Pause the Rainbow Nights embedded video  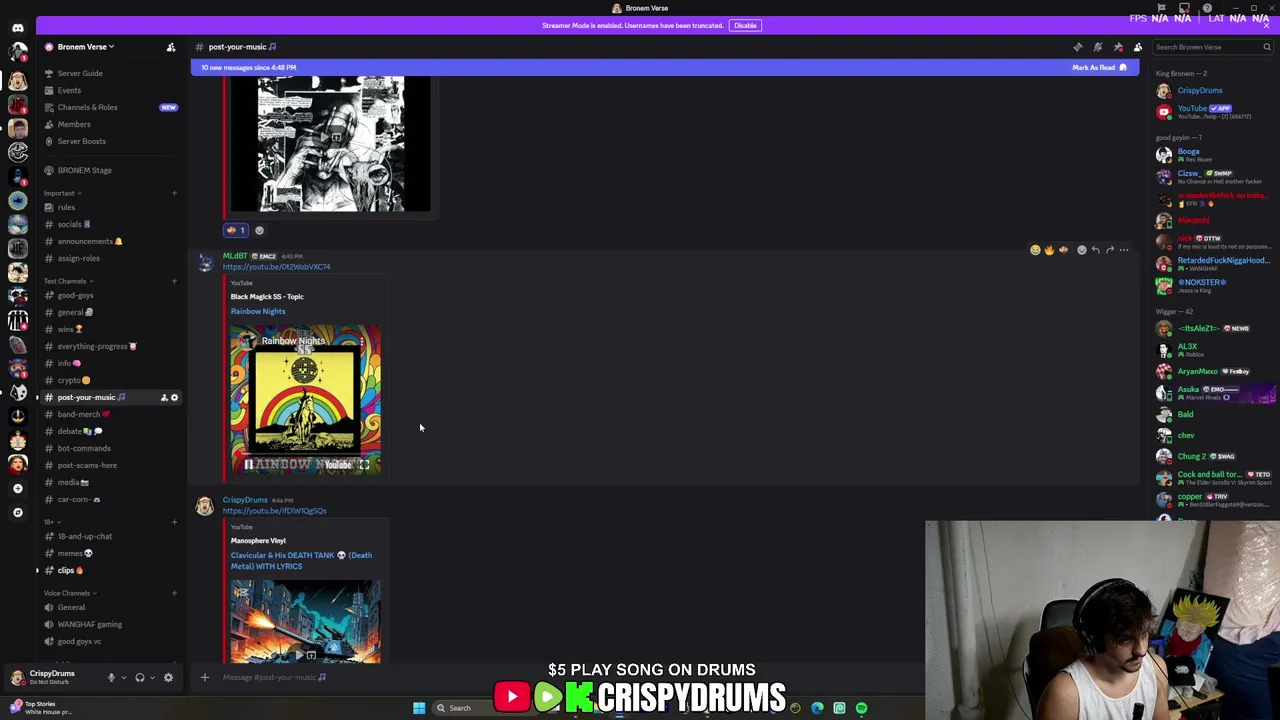249,464
